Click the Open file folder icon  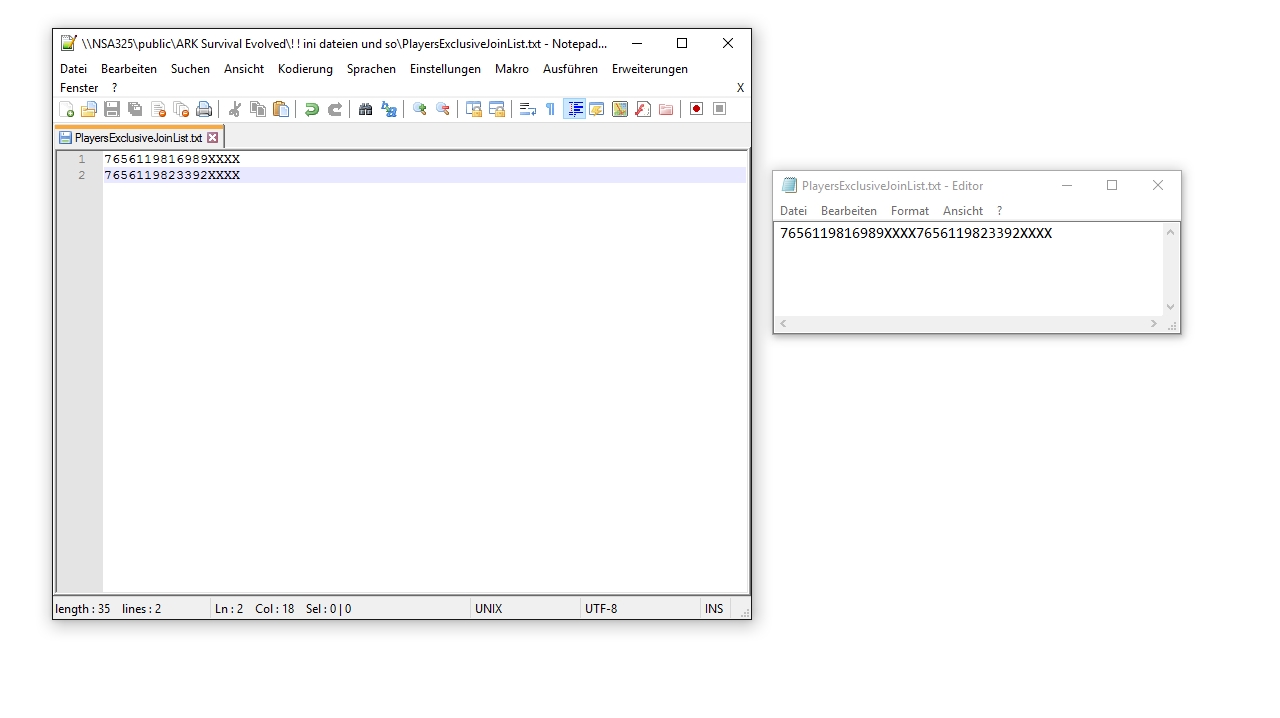(x=89, y=109)
